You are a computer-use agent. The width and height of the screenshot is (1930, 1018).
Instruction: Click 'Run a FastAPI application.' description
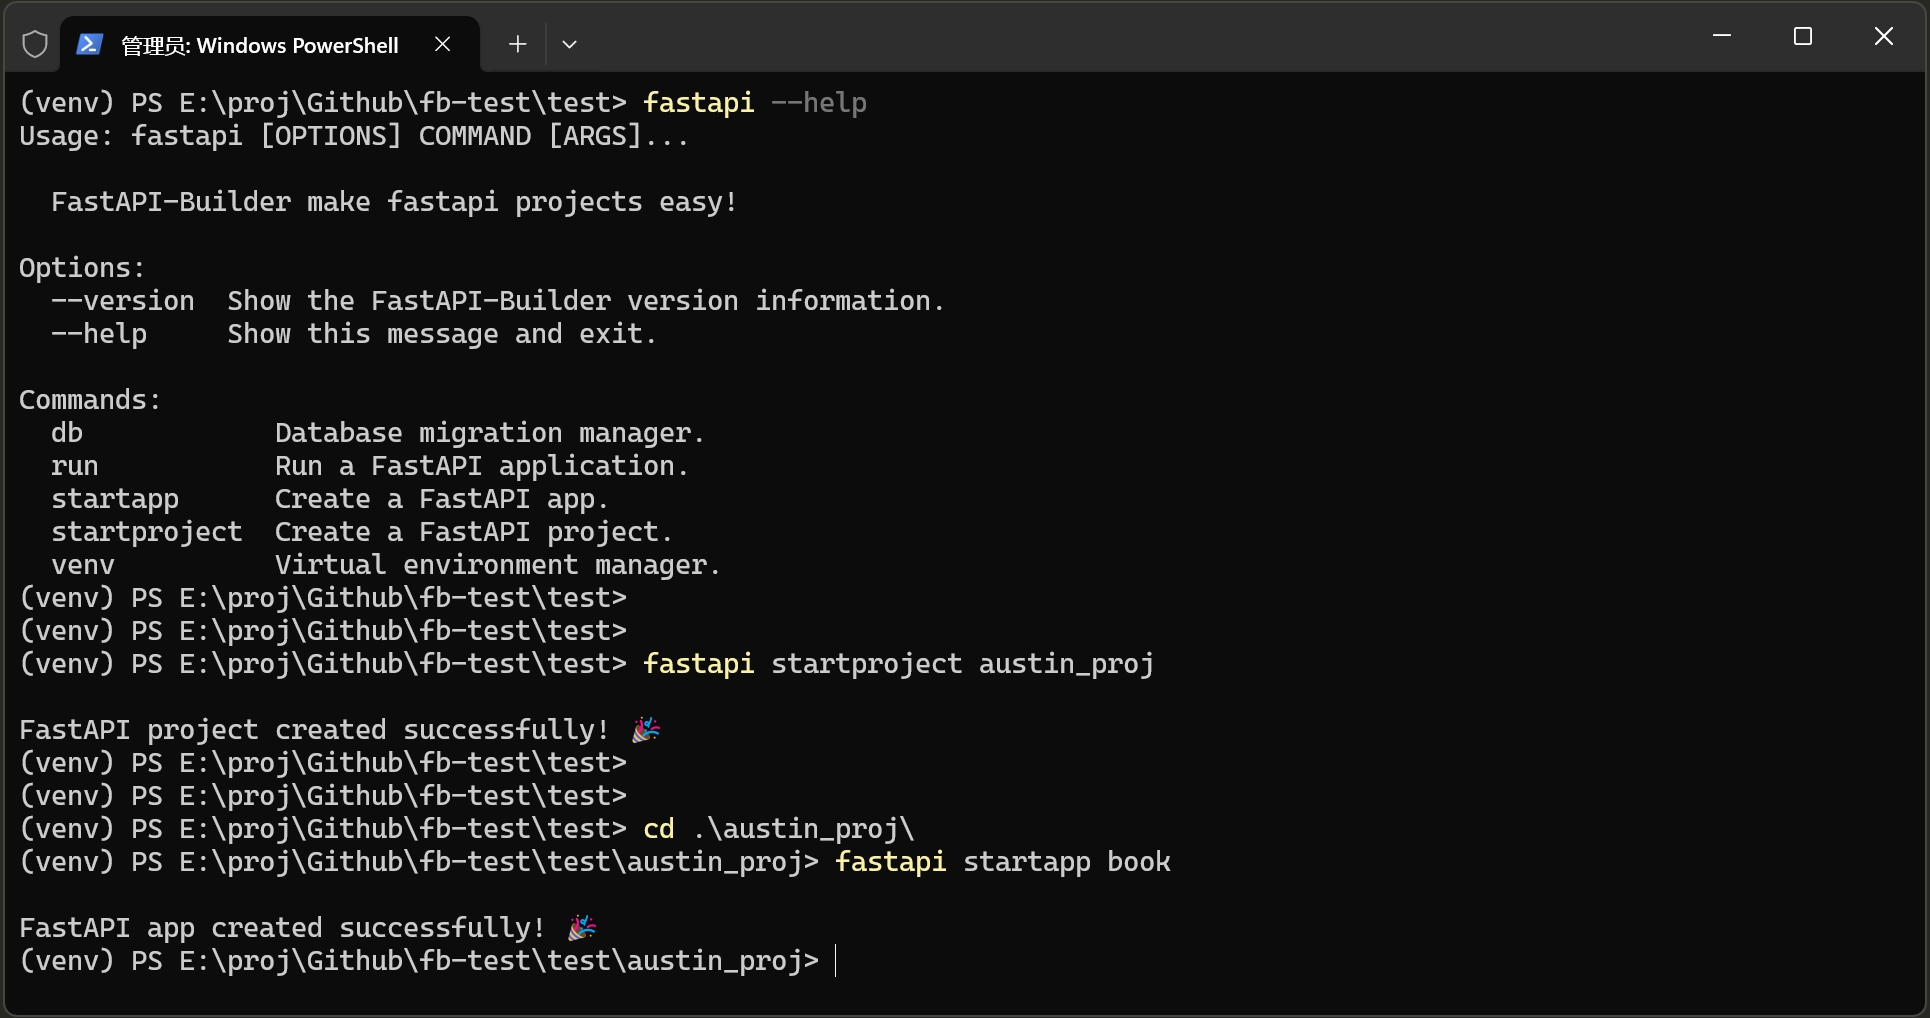482,466
